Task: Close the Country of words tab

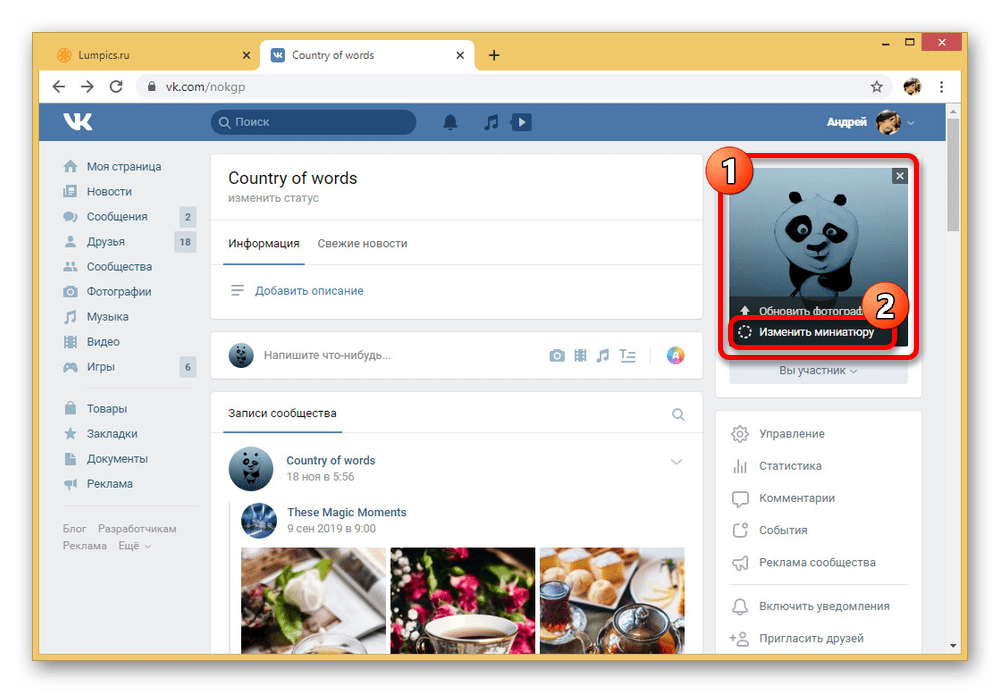Action: [x=460, y=55]
